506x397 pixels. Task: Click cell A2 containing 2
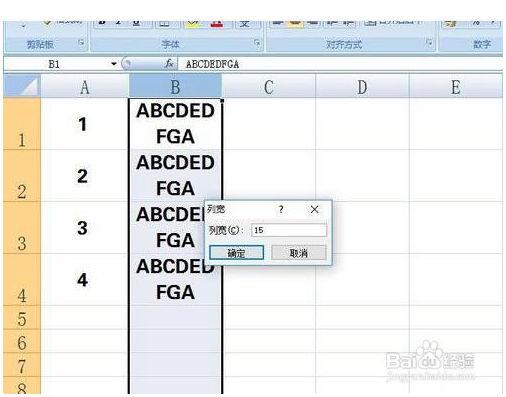[x=83, y=176]
